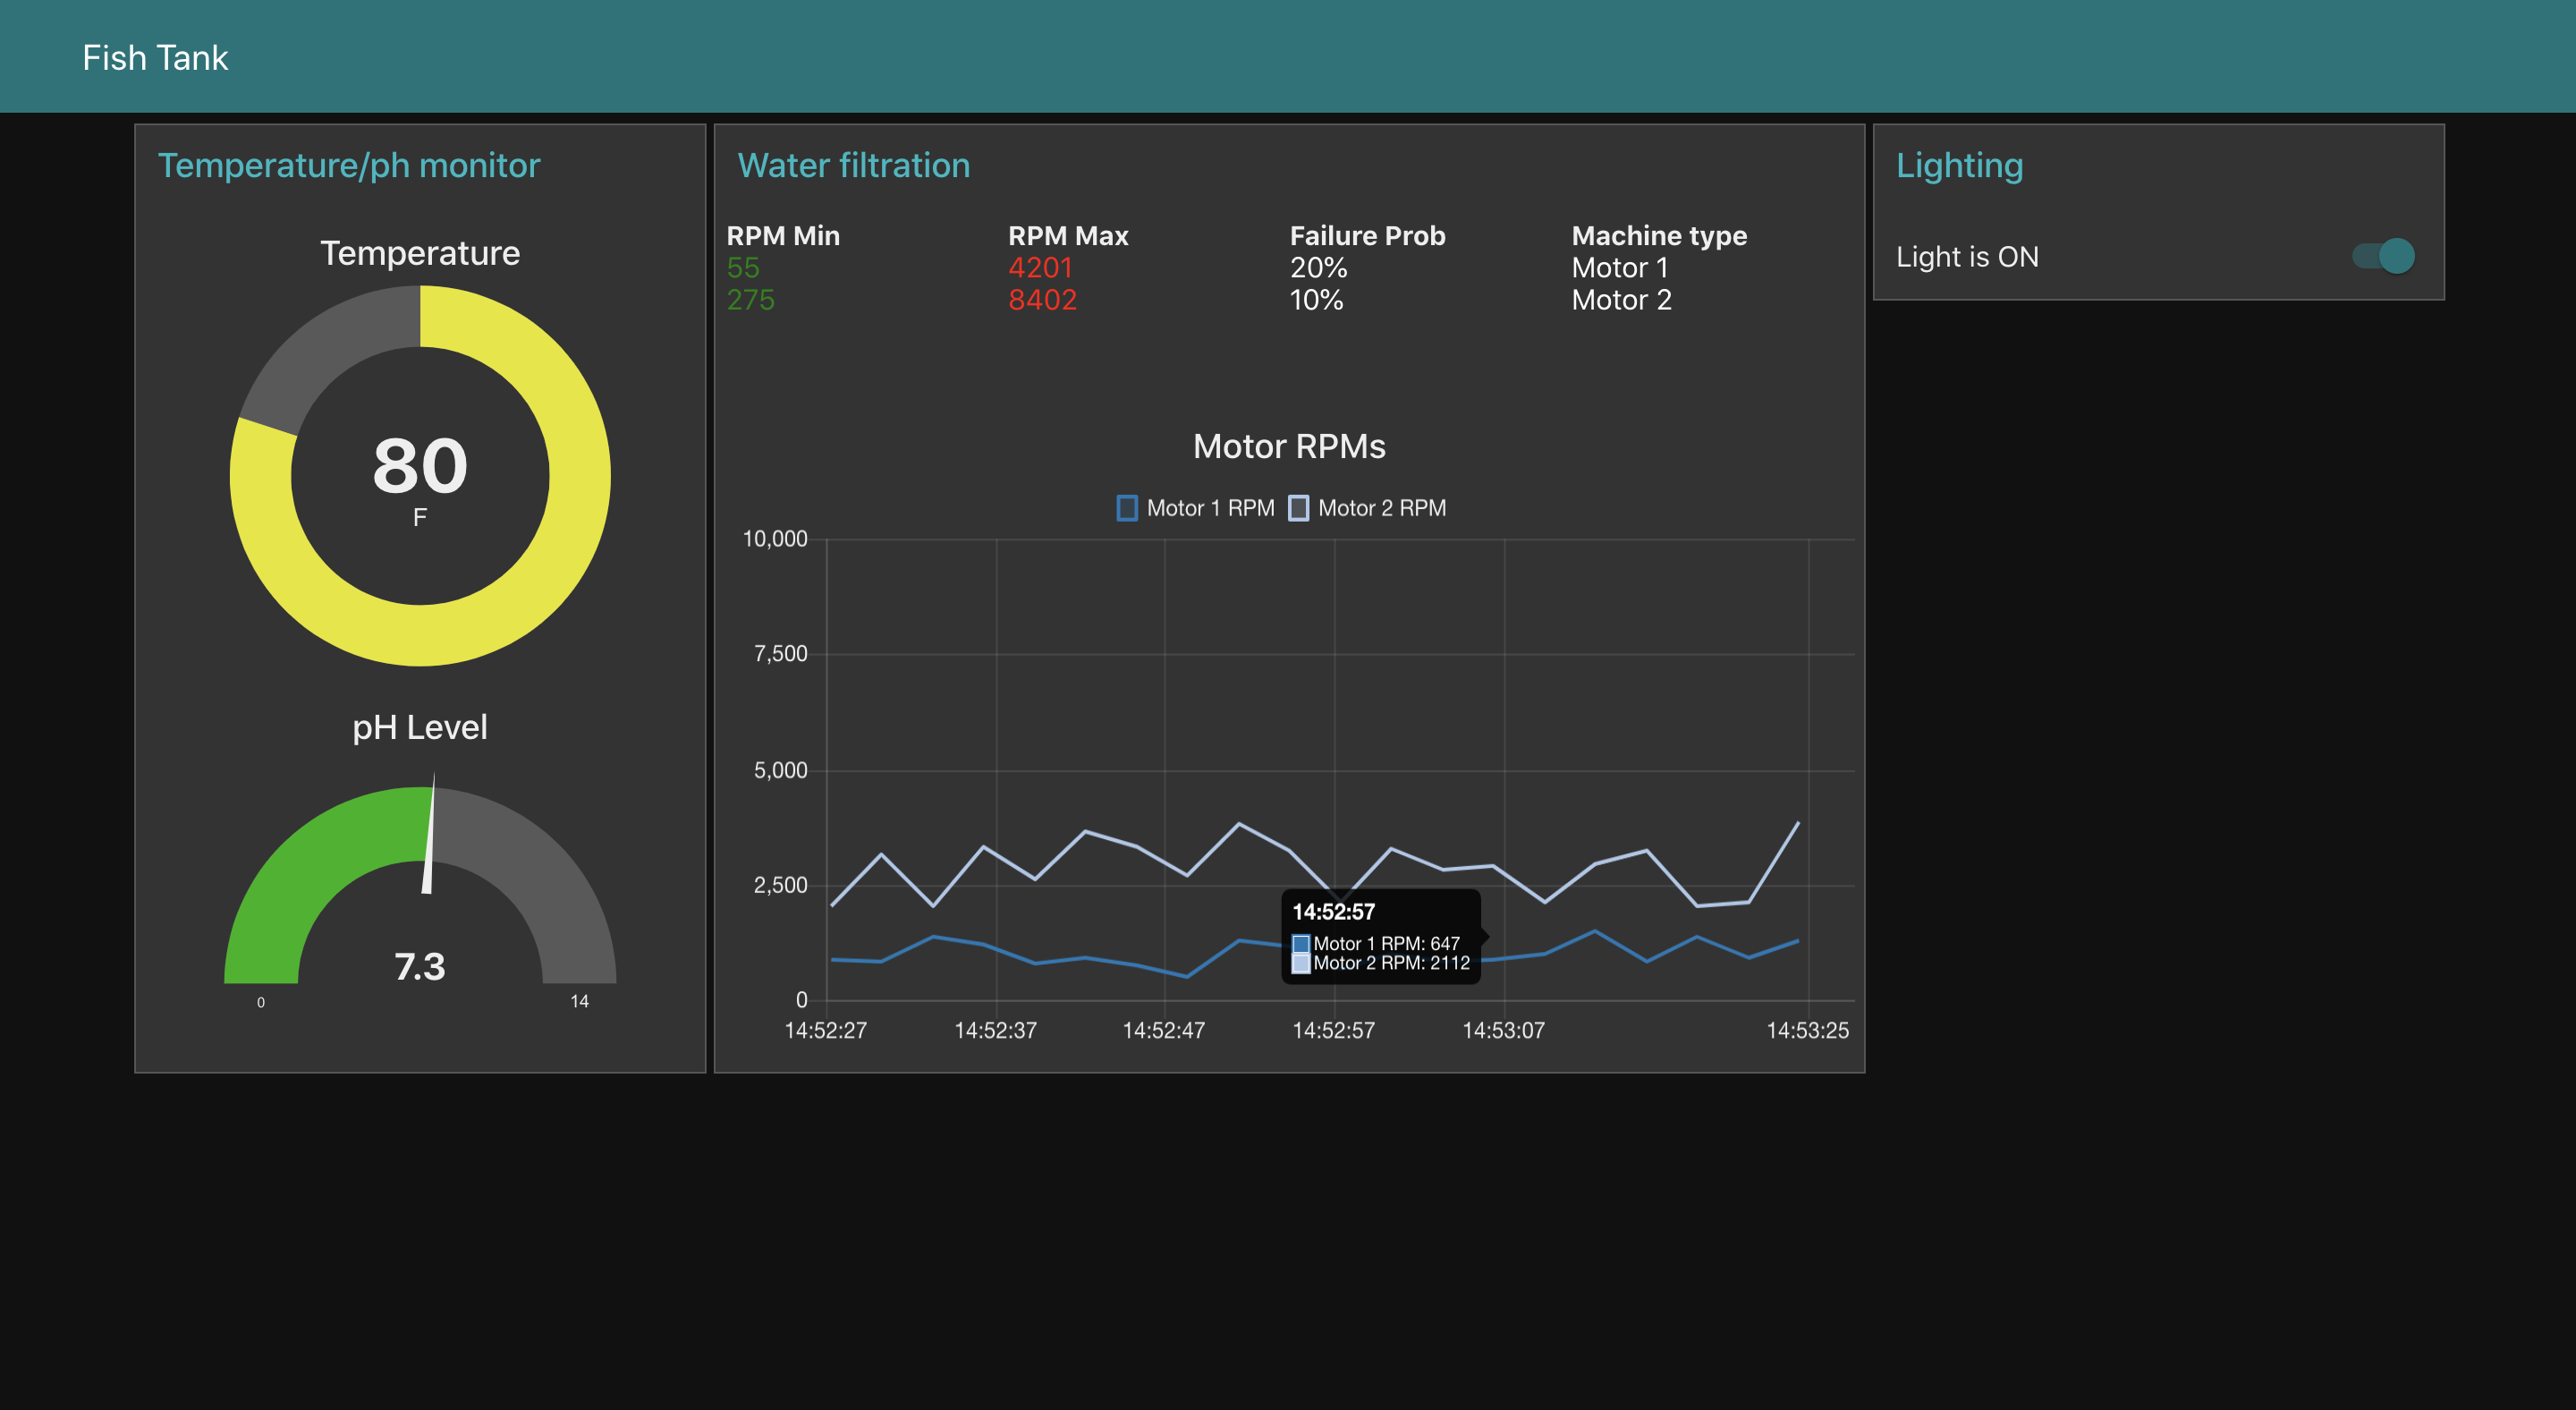2576x1410 pixels.
Task: Click the chart tooltip at 14:52:57
Action: tap(1380, 936)
